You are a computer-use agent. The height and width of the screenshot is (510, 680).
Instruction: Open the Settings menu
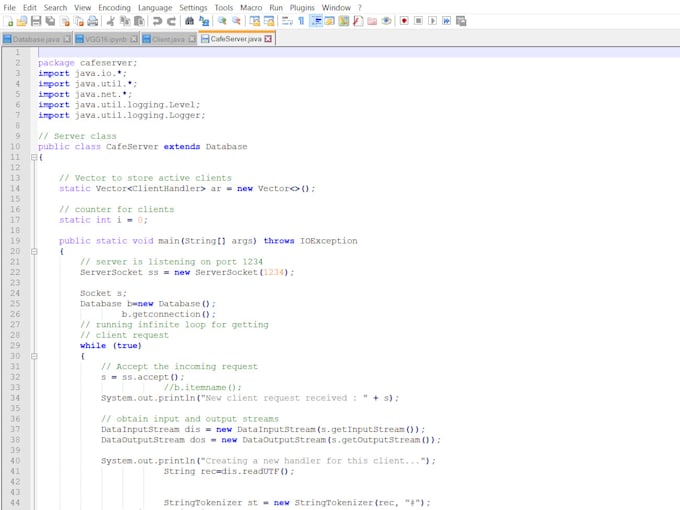click(x=193, y=7)
